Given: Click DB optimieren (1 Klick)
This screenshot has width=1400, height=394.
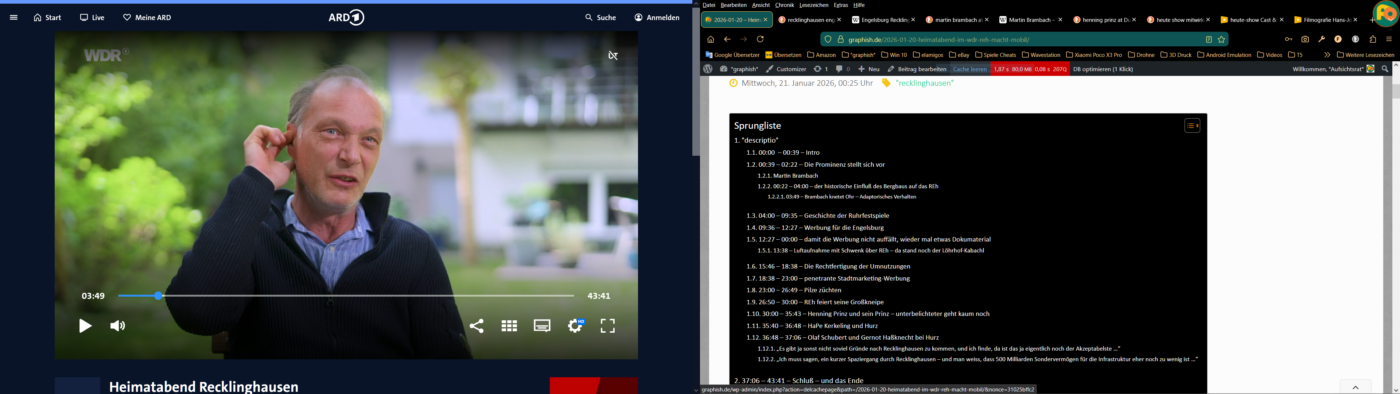Looking at the screenshot, I should click(x=1103, y=69).
